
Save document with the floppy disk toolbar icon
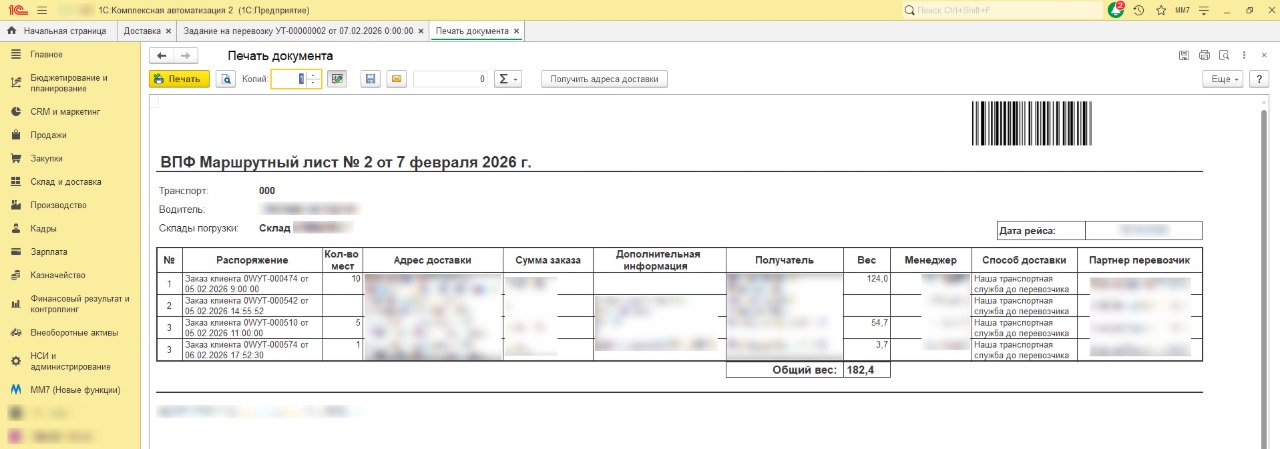[x=370, y=79]
